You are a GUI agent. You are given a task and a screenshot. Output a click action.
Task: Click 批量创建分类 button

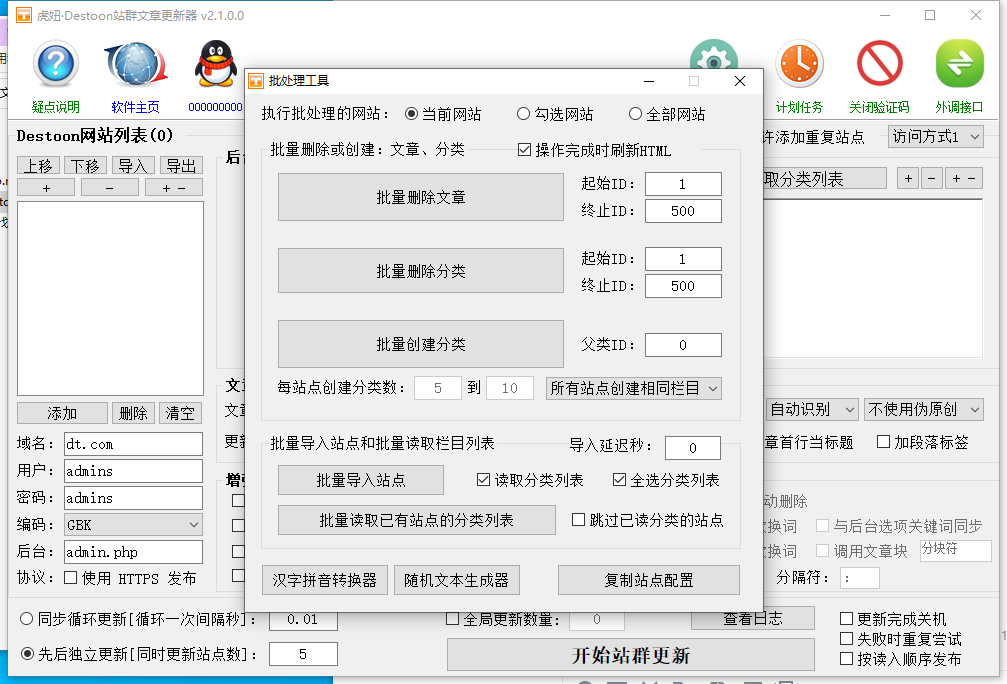[421, 344]
